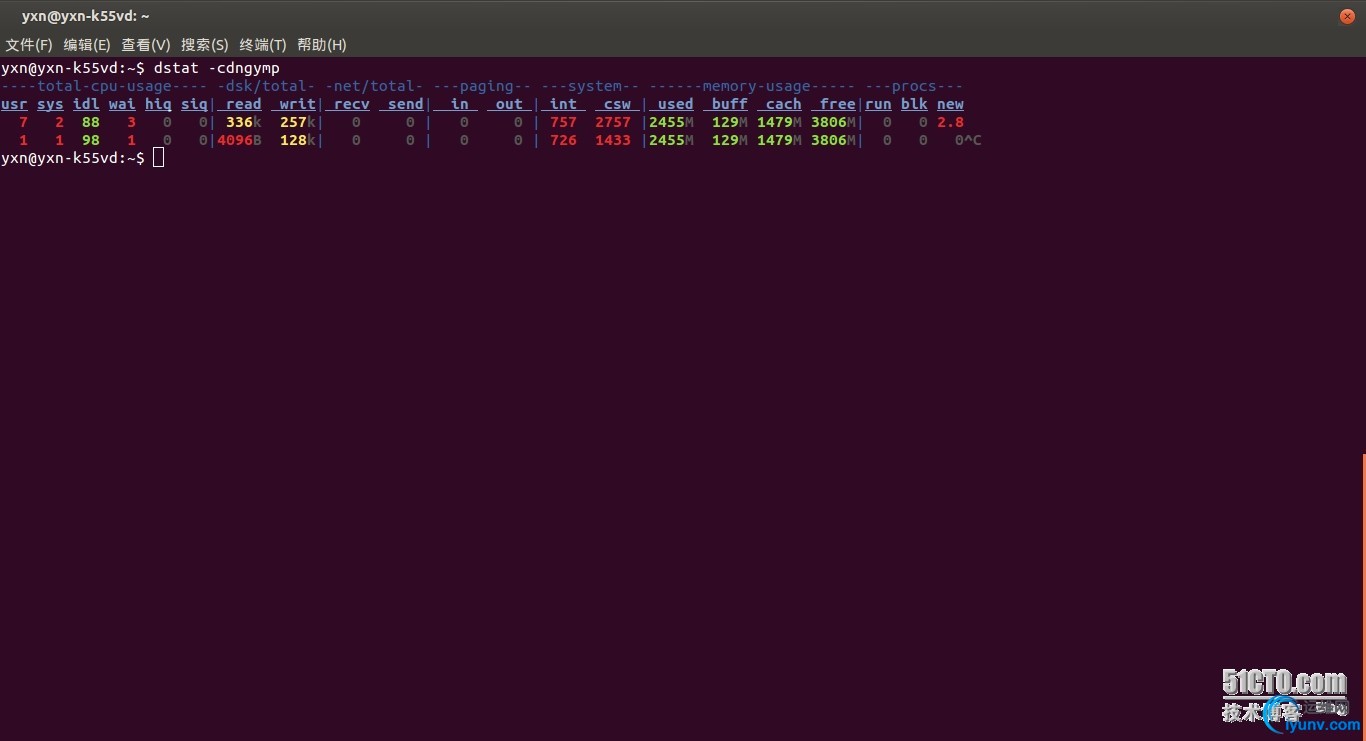Click the idl value 88
The image size is (1366, 741).
pos(91,122)
